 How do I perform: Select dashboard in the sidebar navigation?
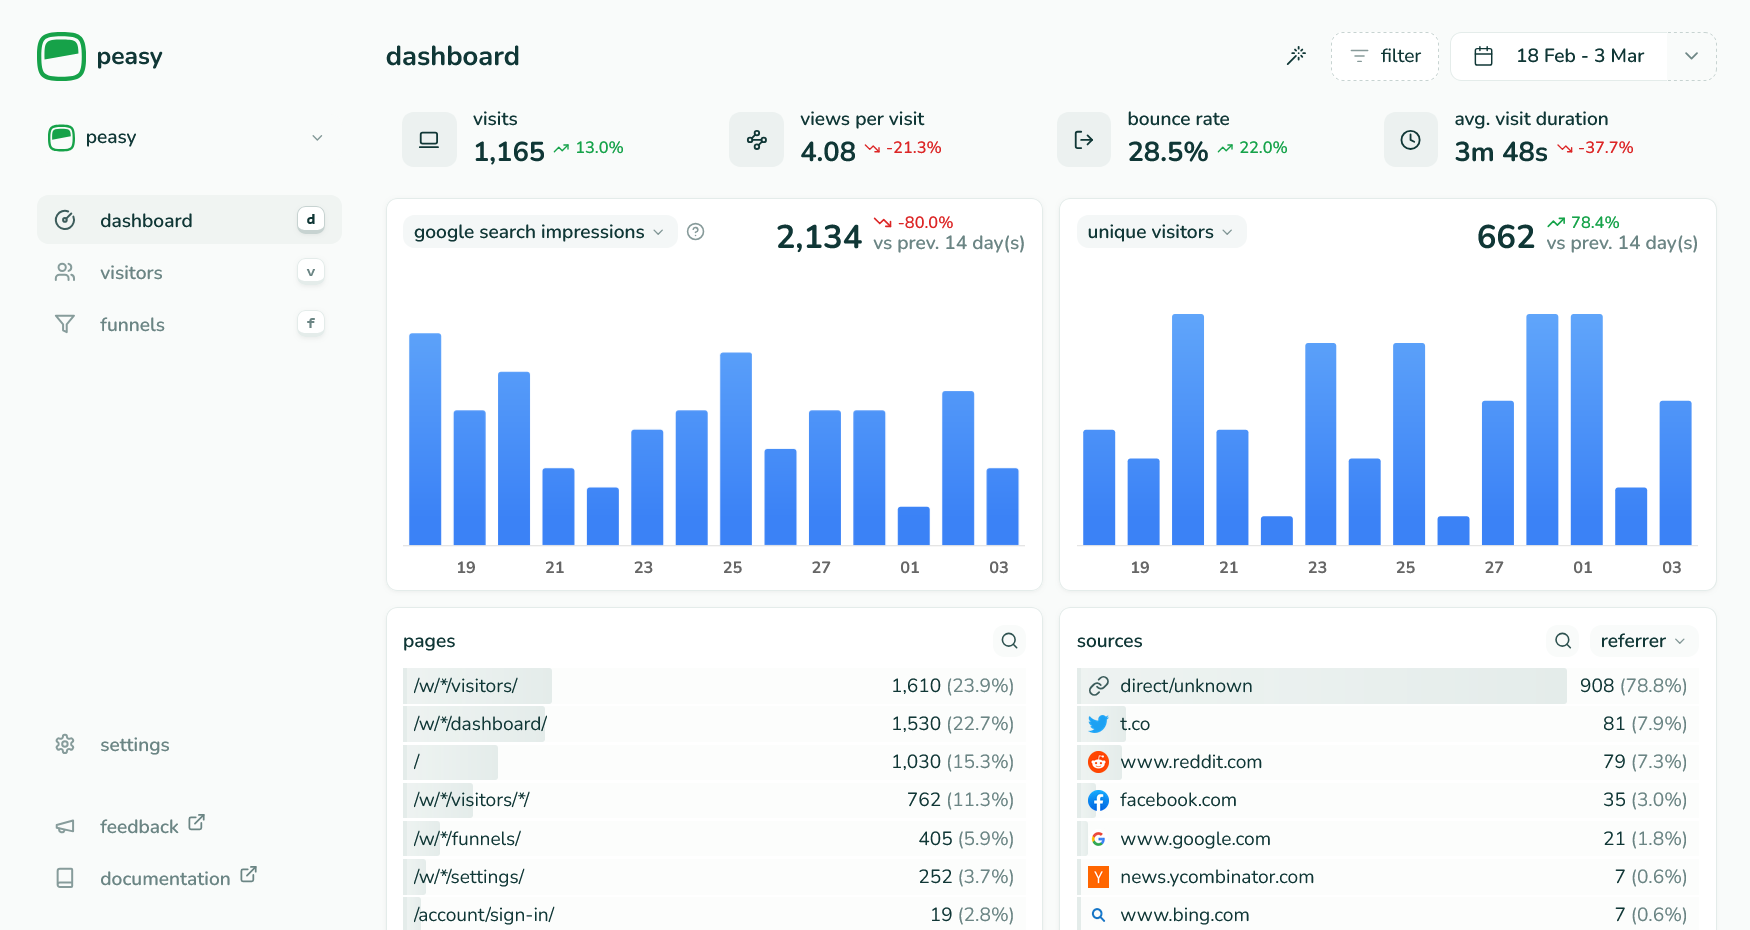[x=145, y=220]
